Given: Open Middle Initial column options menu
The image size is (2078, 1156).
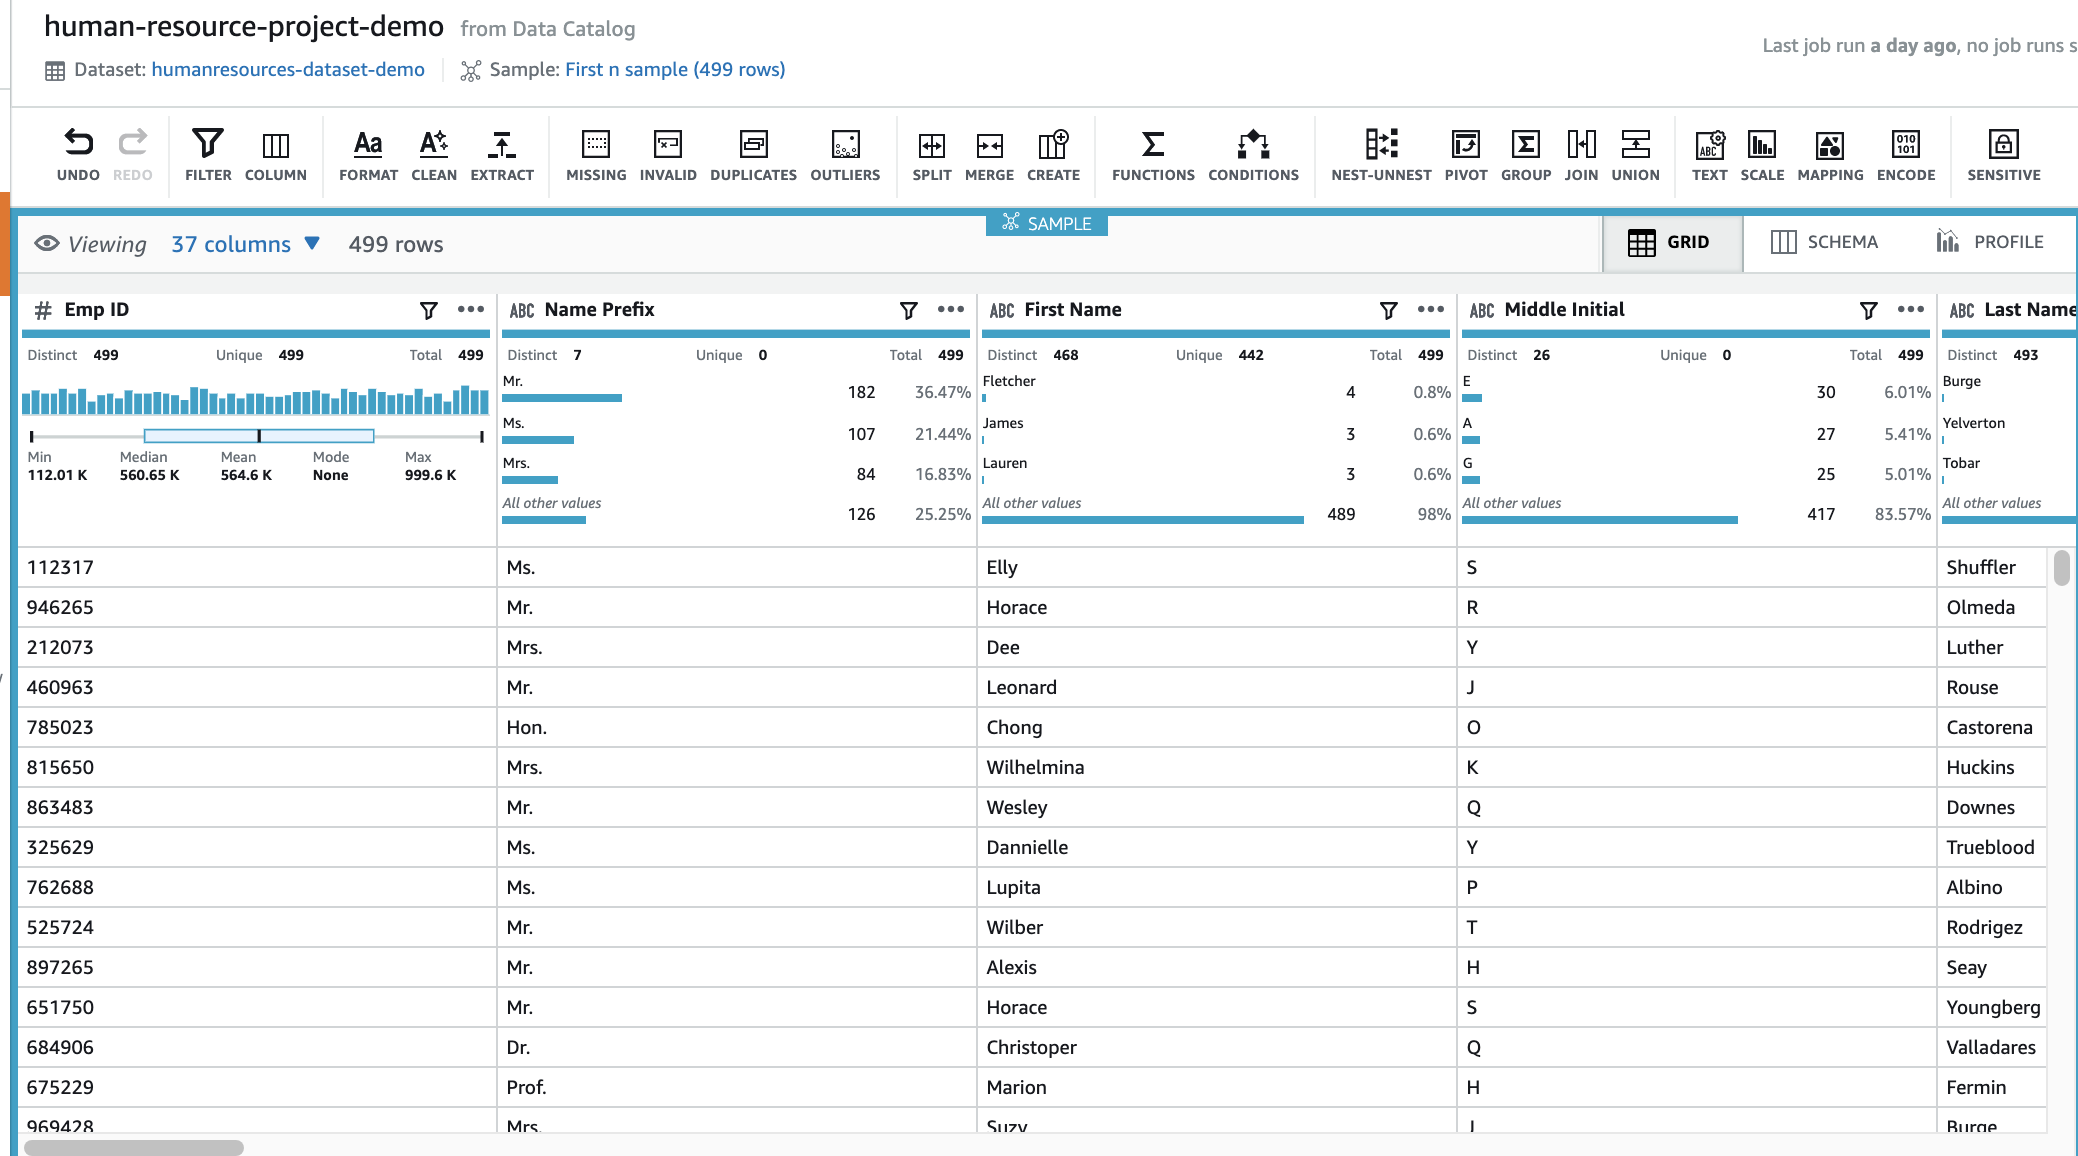Looking at the screenshot, I should pos(1910,310).
